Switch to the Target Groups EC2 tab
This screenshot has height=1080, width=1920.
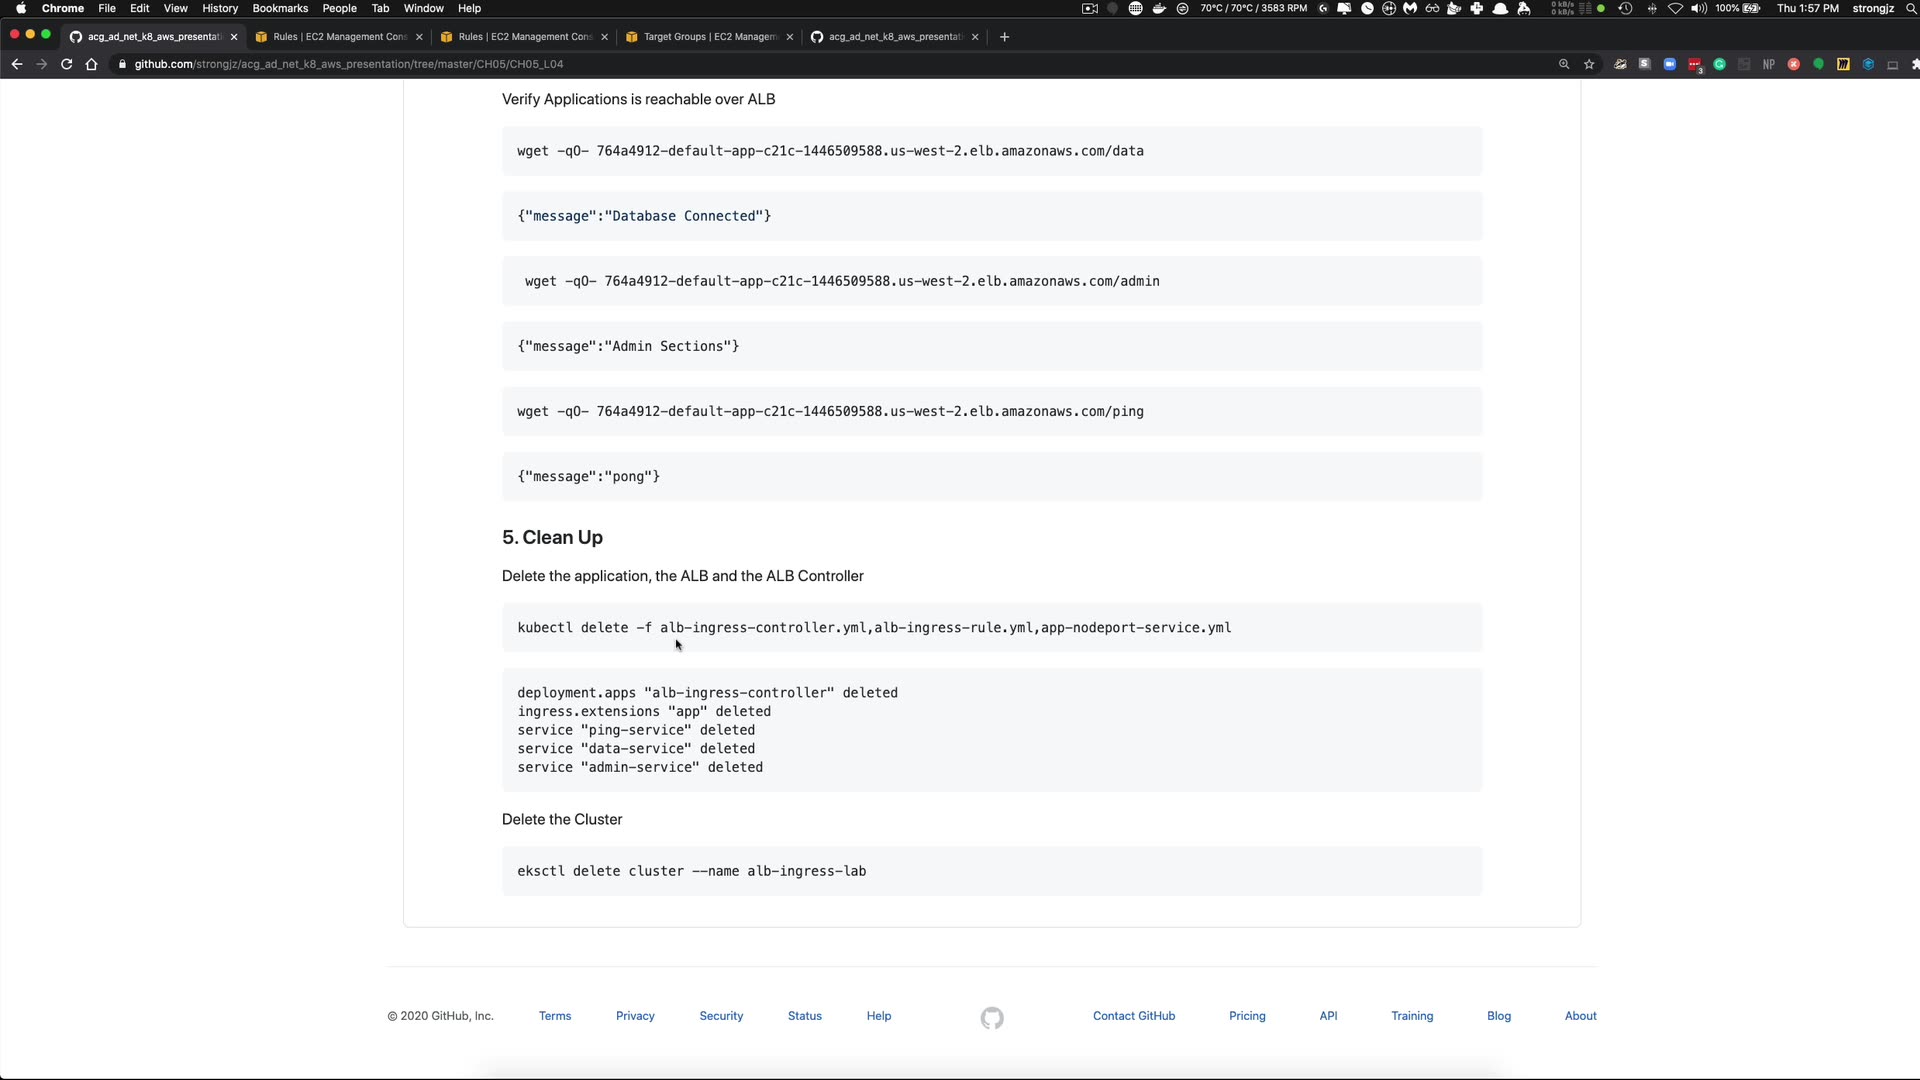(x=708, y=37)
